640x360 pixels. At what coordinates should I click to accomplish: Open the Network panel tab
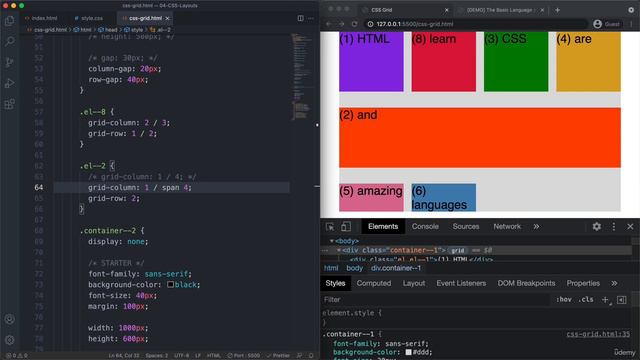[x=507, y=227]
